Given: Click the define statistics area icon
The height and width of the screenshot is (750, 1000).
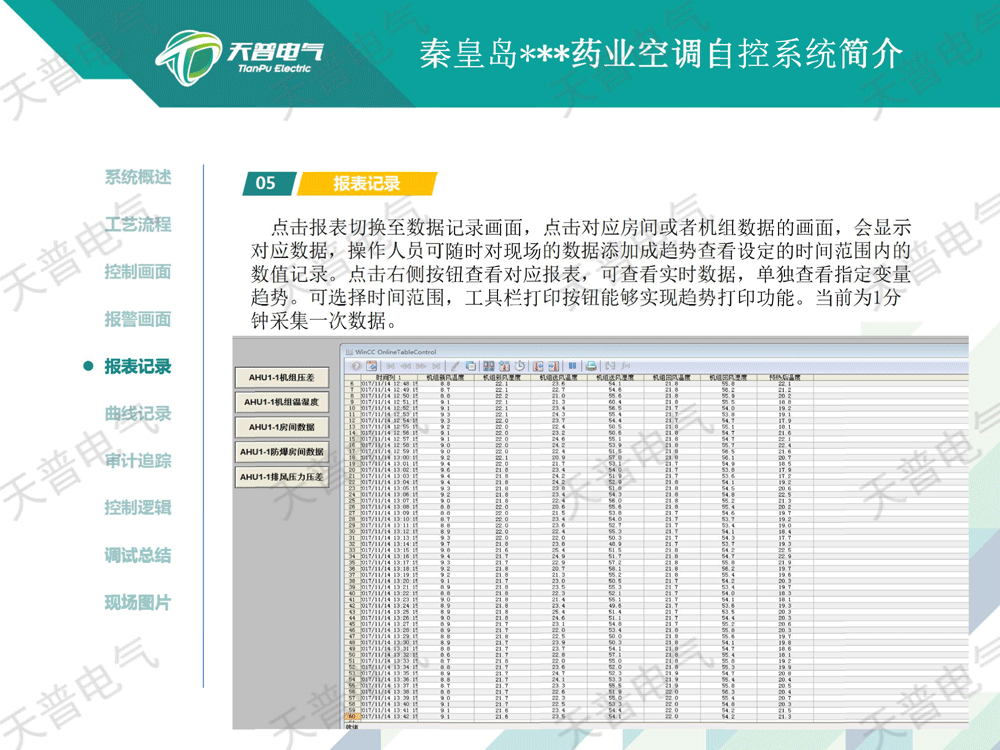Looking at the screenshot, I should (610, 366).
